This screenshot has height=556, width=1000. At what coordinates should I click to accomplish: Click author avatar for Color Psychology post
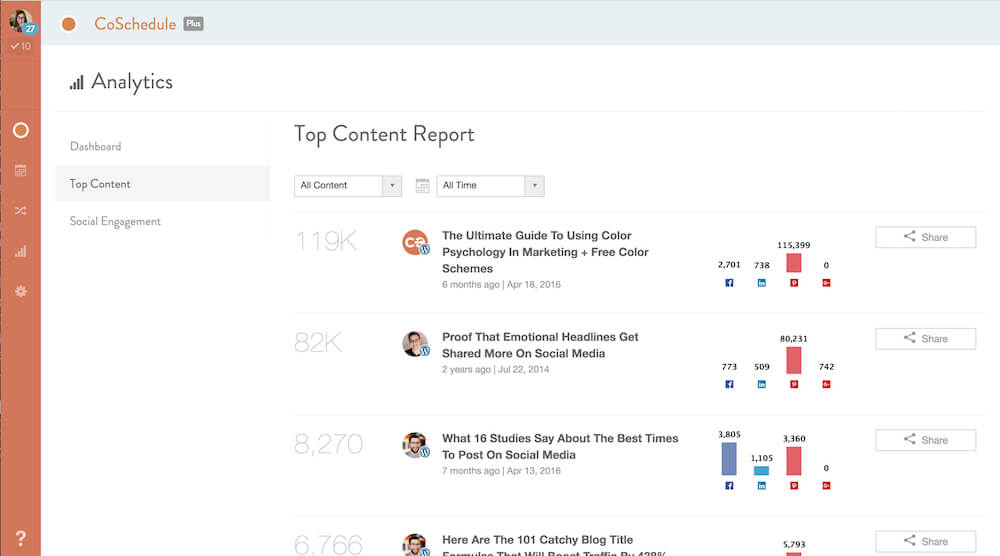tap(415, 242)
